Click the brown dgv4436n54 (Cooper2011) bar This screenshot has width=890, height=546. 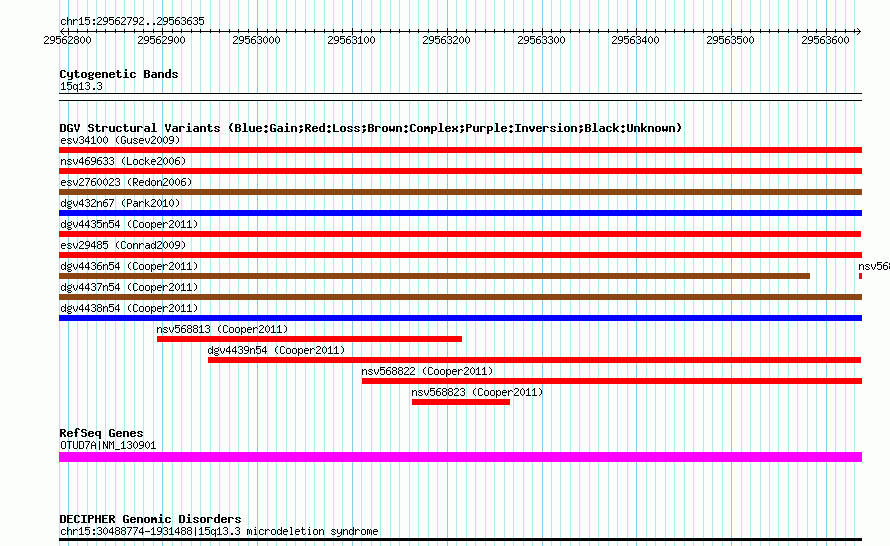(x=434, y=276)
